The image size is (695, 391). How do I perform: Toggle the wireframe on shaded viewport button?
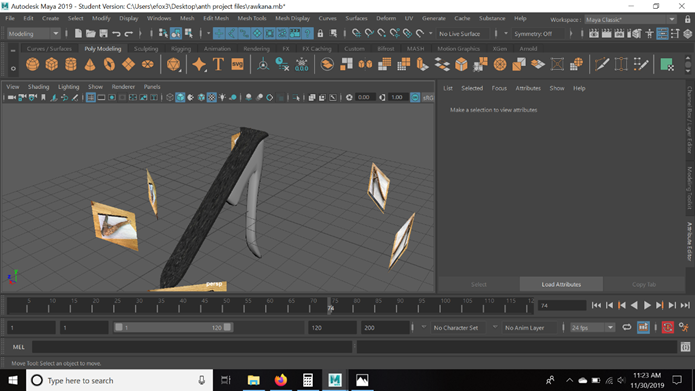(201, 98)
